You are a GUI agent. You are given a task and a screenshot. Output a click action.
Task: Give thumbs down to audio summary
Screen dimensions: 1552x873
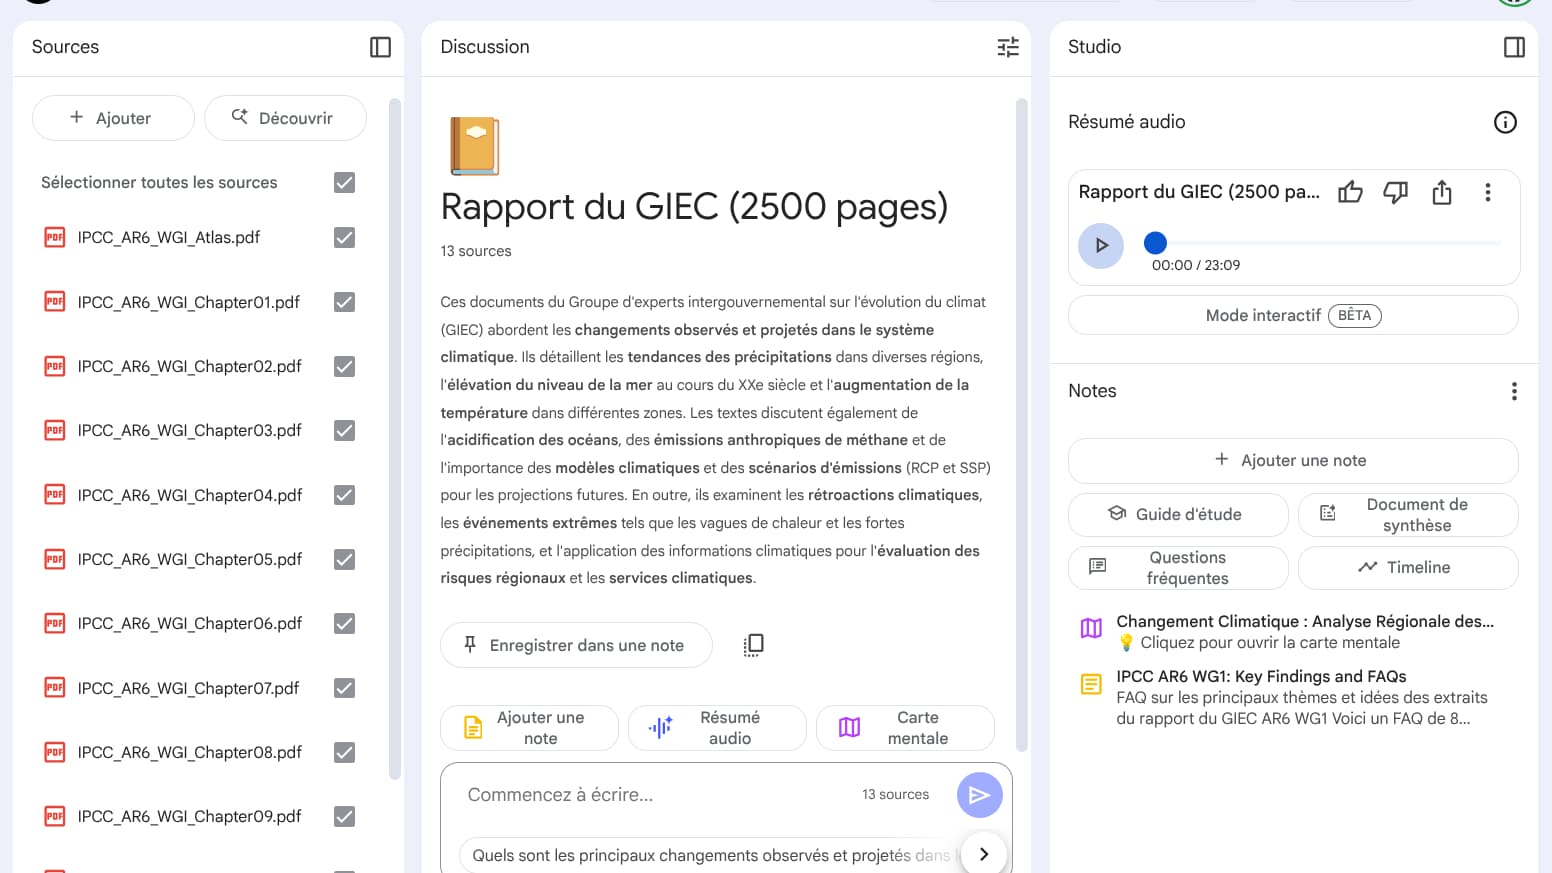pyautogui.click(x=1395, y=192)
